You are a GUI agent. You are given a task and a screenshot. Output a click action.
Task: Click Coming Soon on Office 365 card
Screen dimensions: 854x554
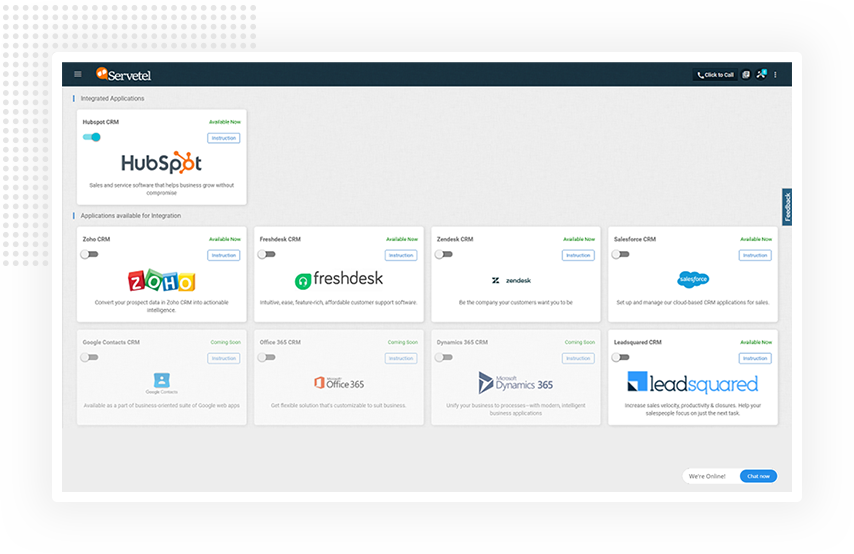402,342
